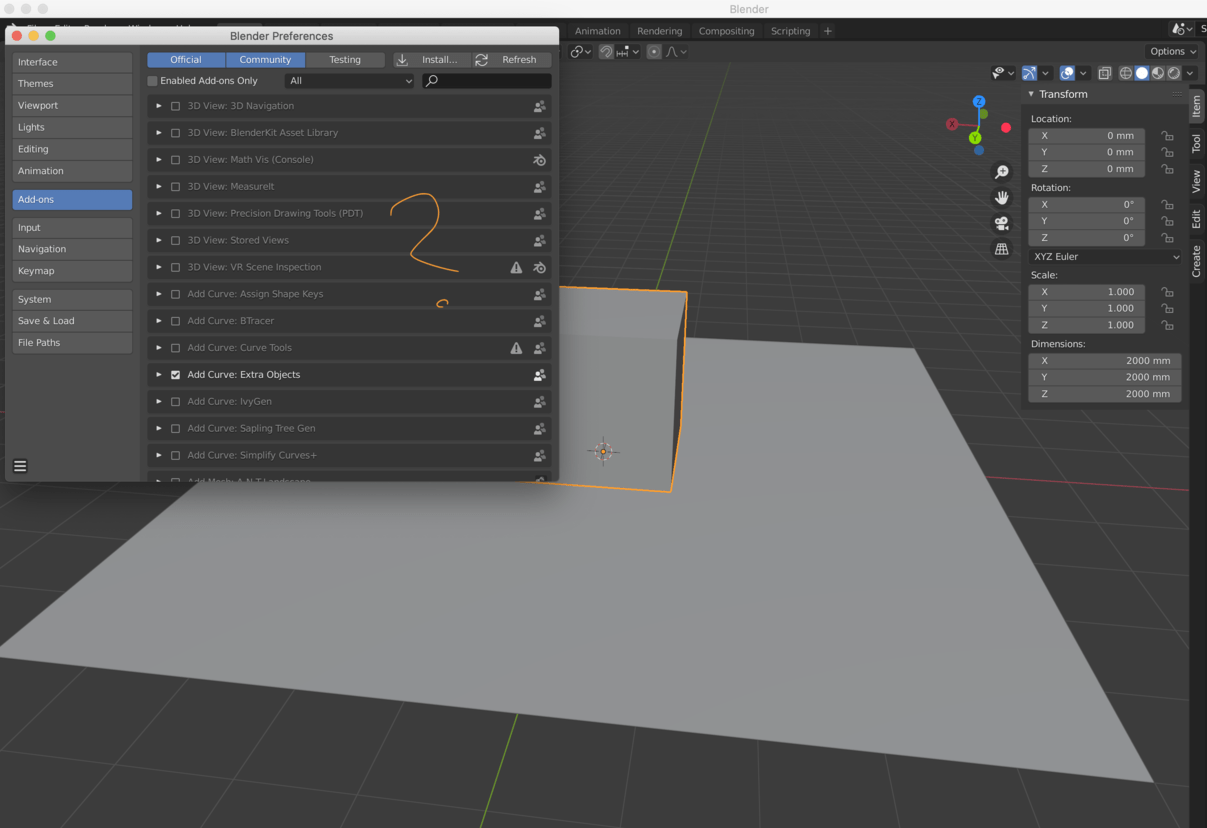Click the zoom magnifier viewport icon

1001,172
